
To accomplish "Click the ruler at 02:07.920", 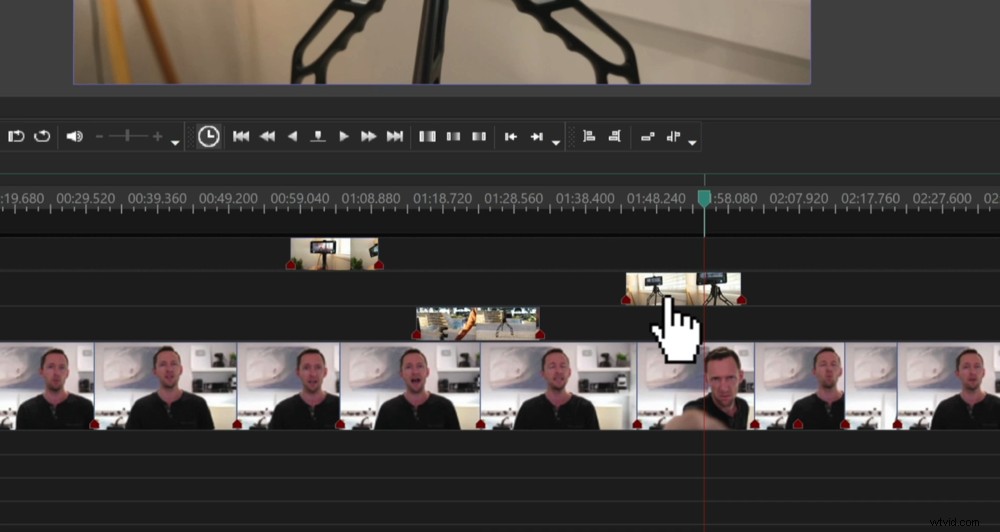I will (799, 198).
